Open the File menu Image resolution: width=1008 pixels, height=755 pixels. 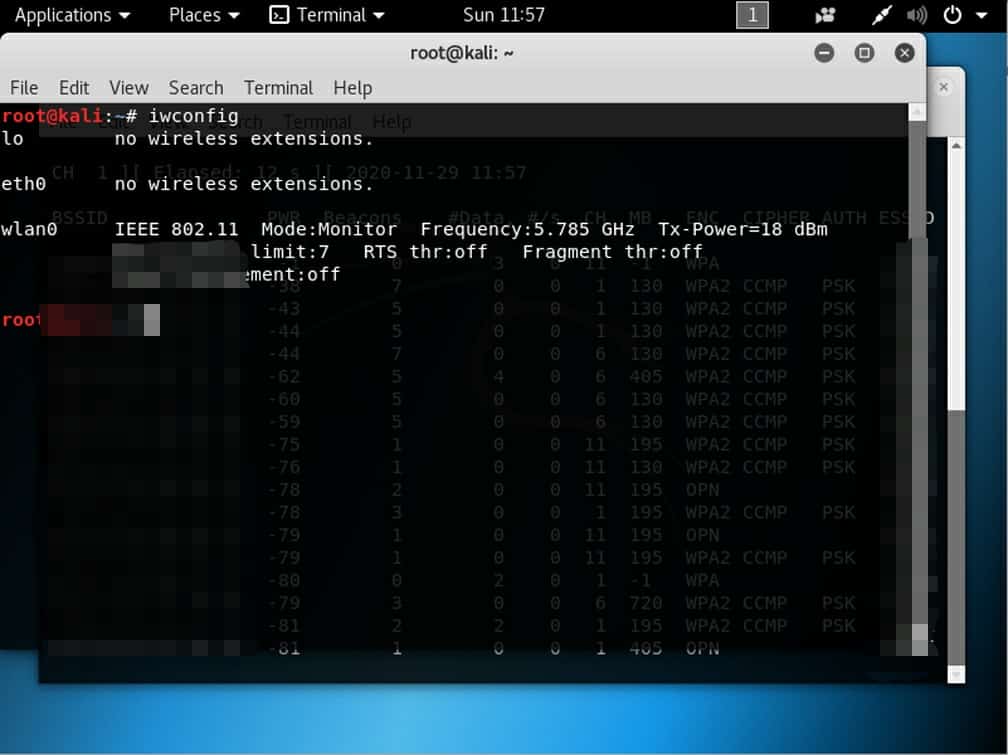tap(24, 88)
